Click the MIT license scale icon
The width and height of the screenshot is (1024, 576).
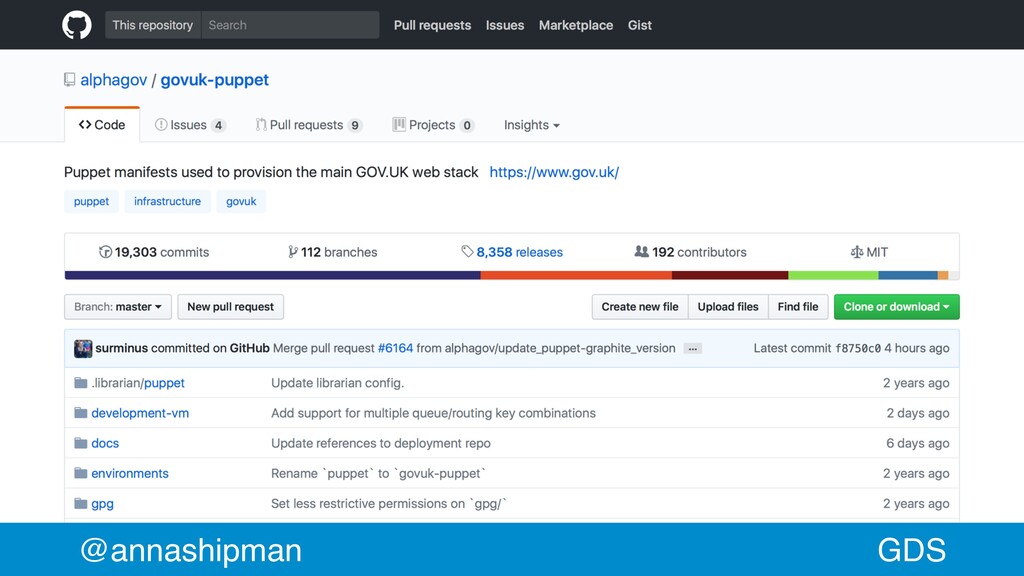coord(857,252)
